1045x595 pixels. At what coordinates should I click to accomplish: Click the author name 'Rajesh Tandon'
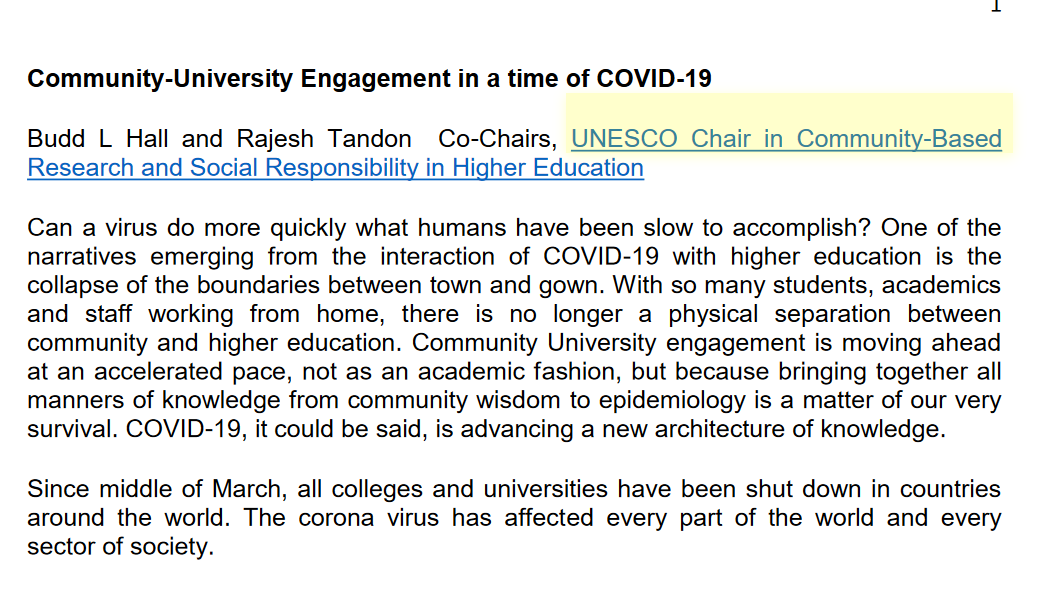324,138
